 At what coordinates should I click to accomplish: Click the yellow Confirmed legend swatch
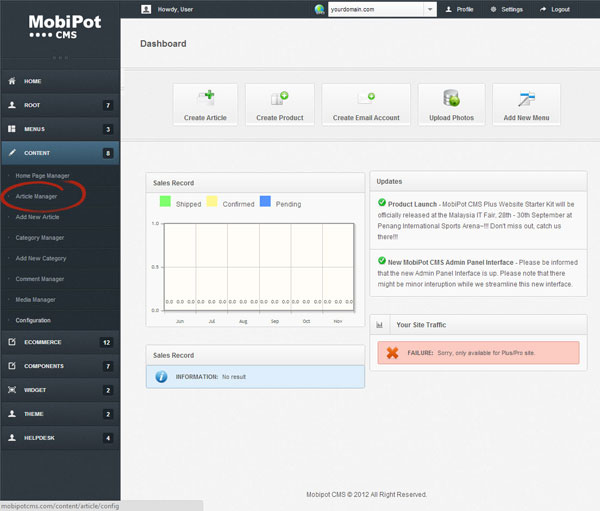click(212, 201)
